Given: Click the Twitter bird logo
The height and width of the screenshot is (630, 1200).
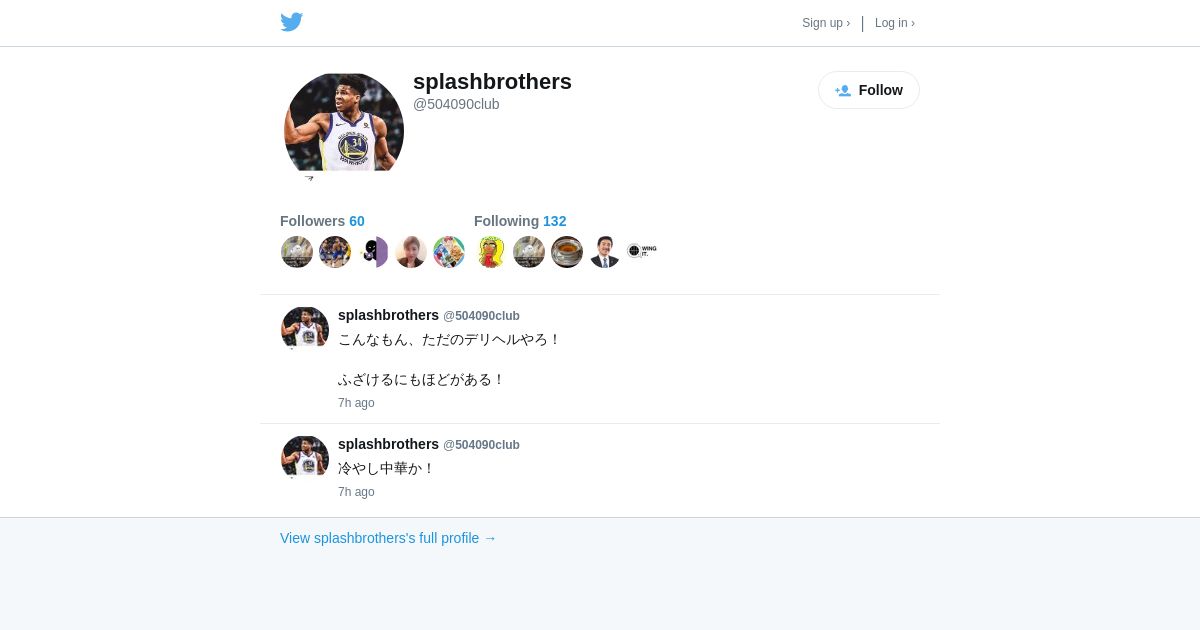Looking at the screenshot, I should pos(291,22).
